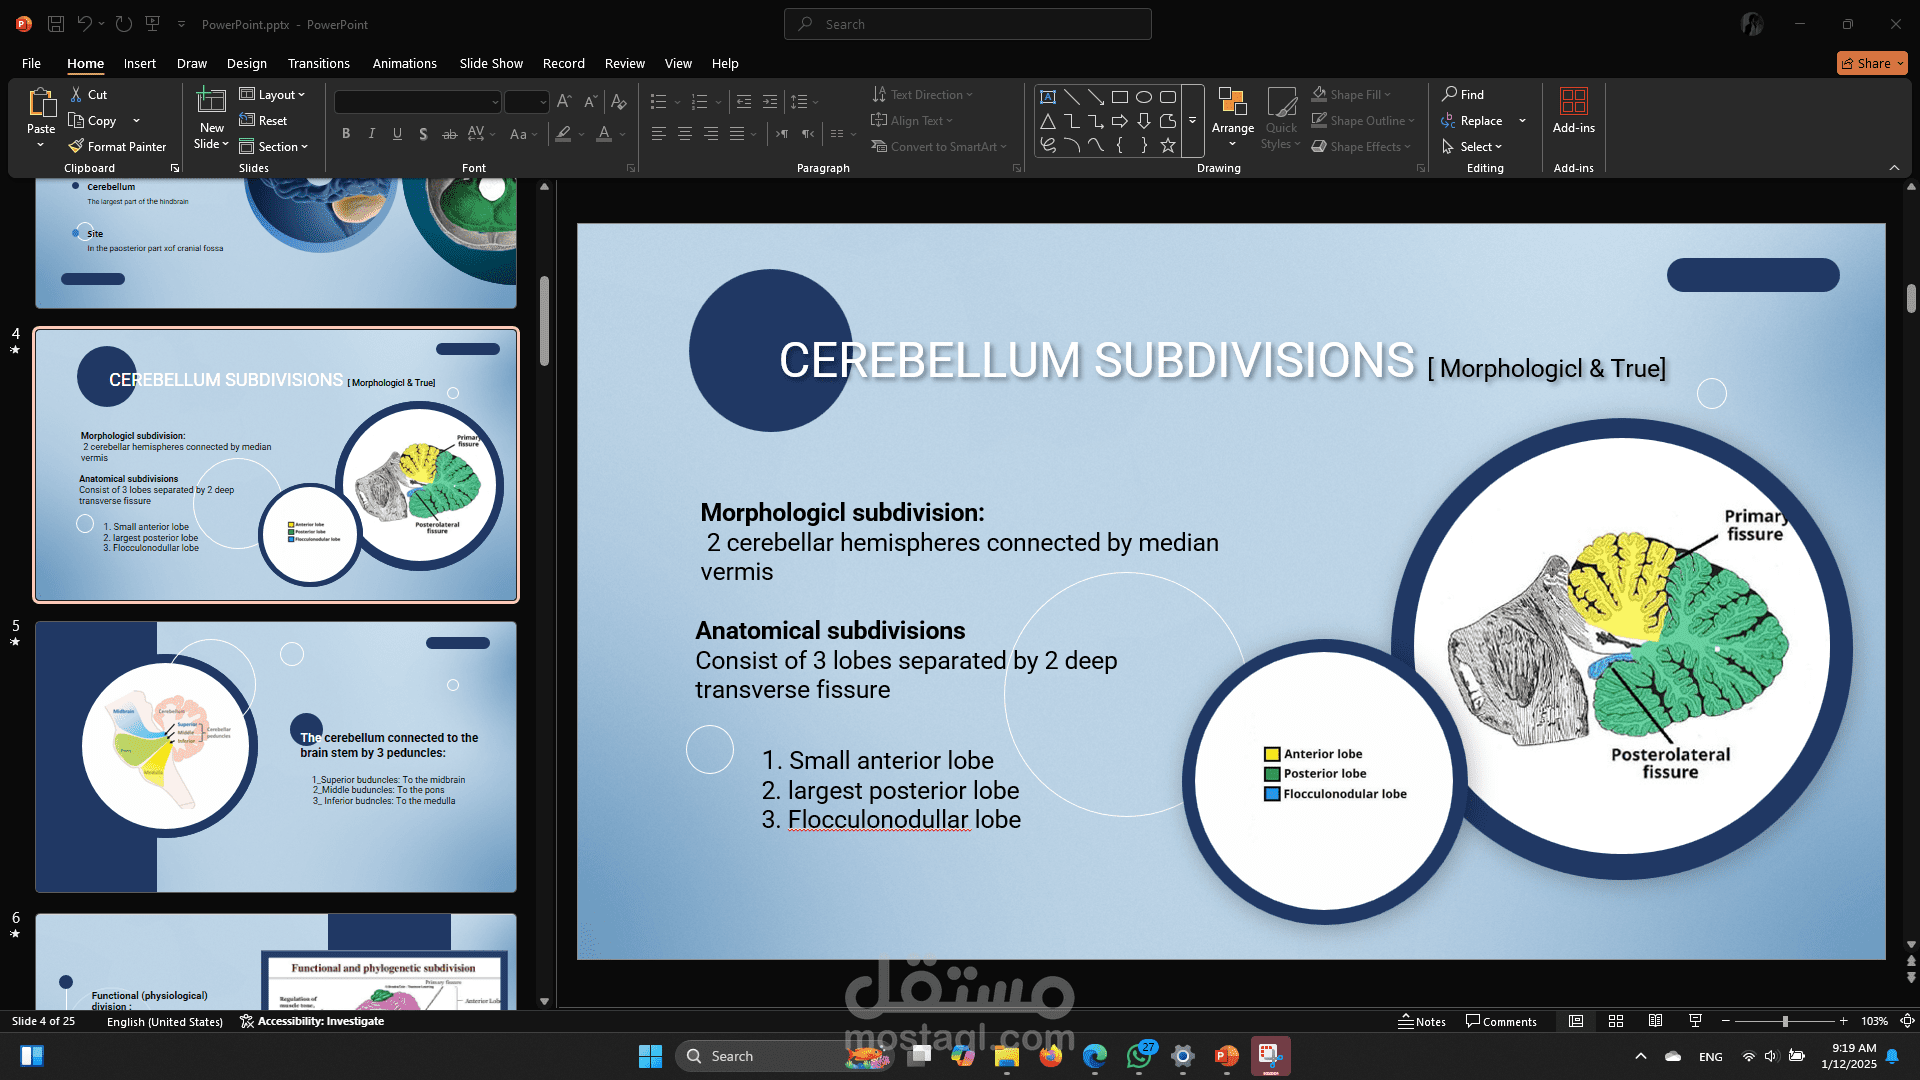Decrease font size icon
This screenshot has height=1080, width=1920.
(x=590, y=101)
